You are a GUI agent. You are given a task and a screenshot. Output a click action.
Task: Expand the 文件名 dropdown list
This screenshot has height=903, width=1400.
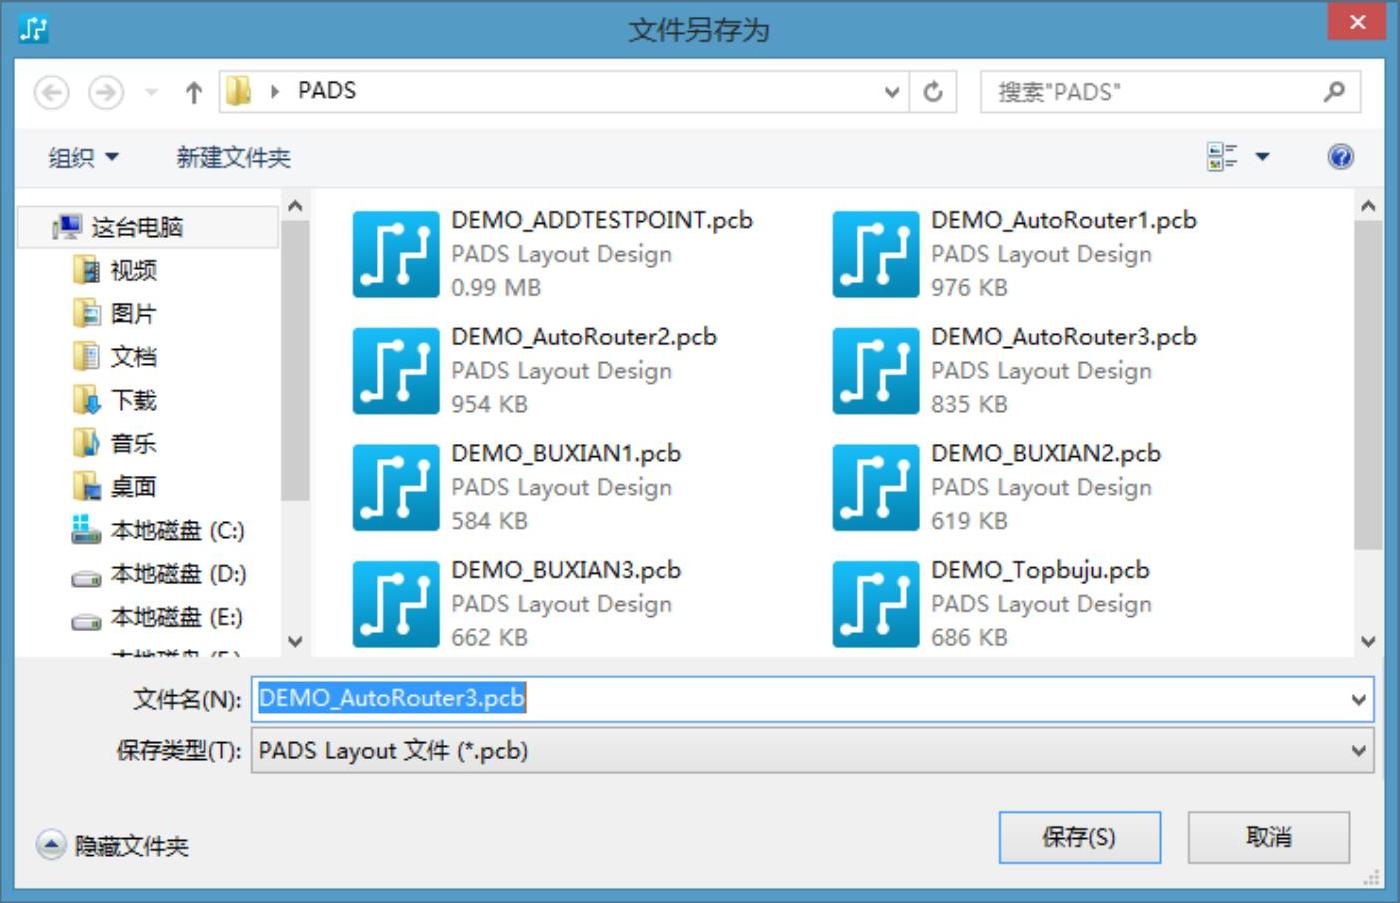1358,699
